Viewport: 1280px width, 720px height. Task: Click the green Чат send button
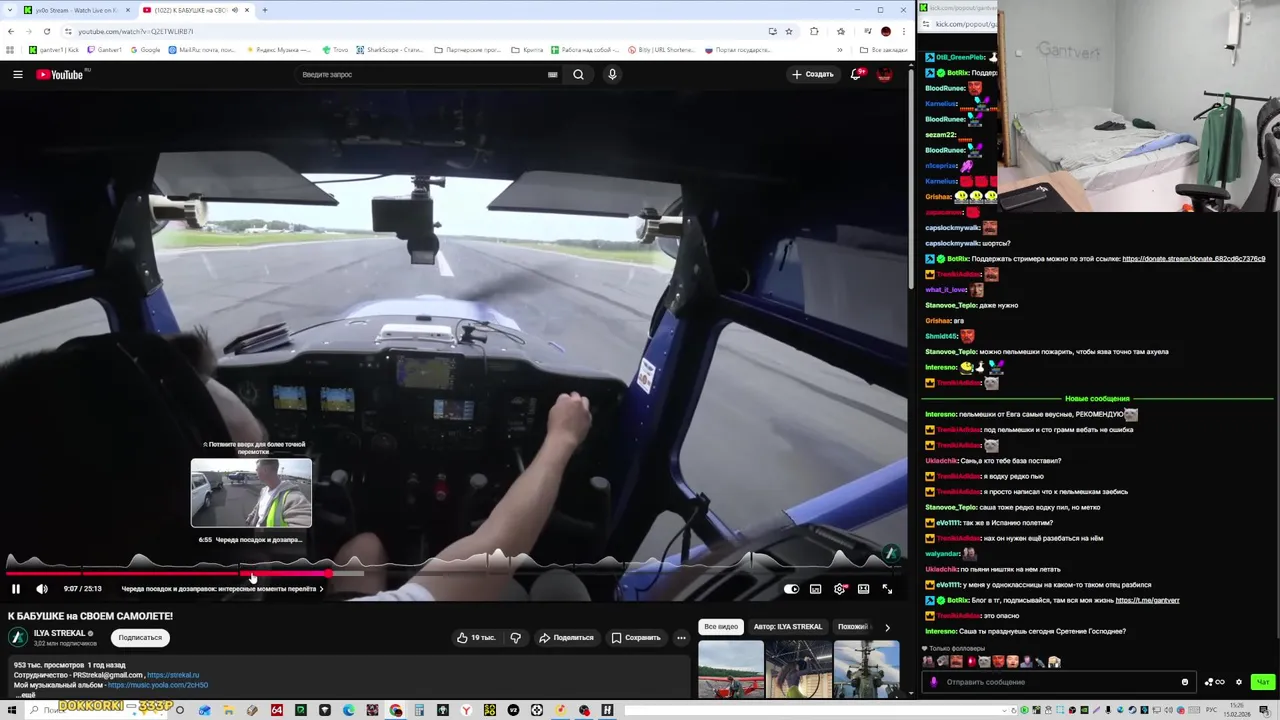pos(1263,682)
